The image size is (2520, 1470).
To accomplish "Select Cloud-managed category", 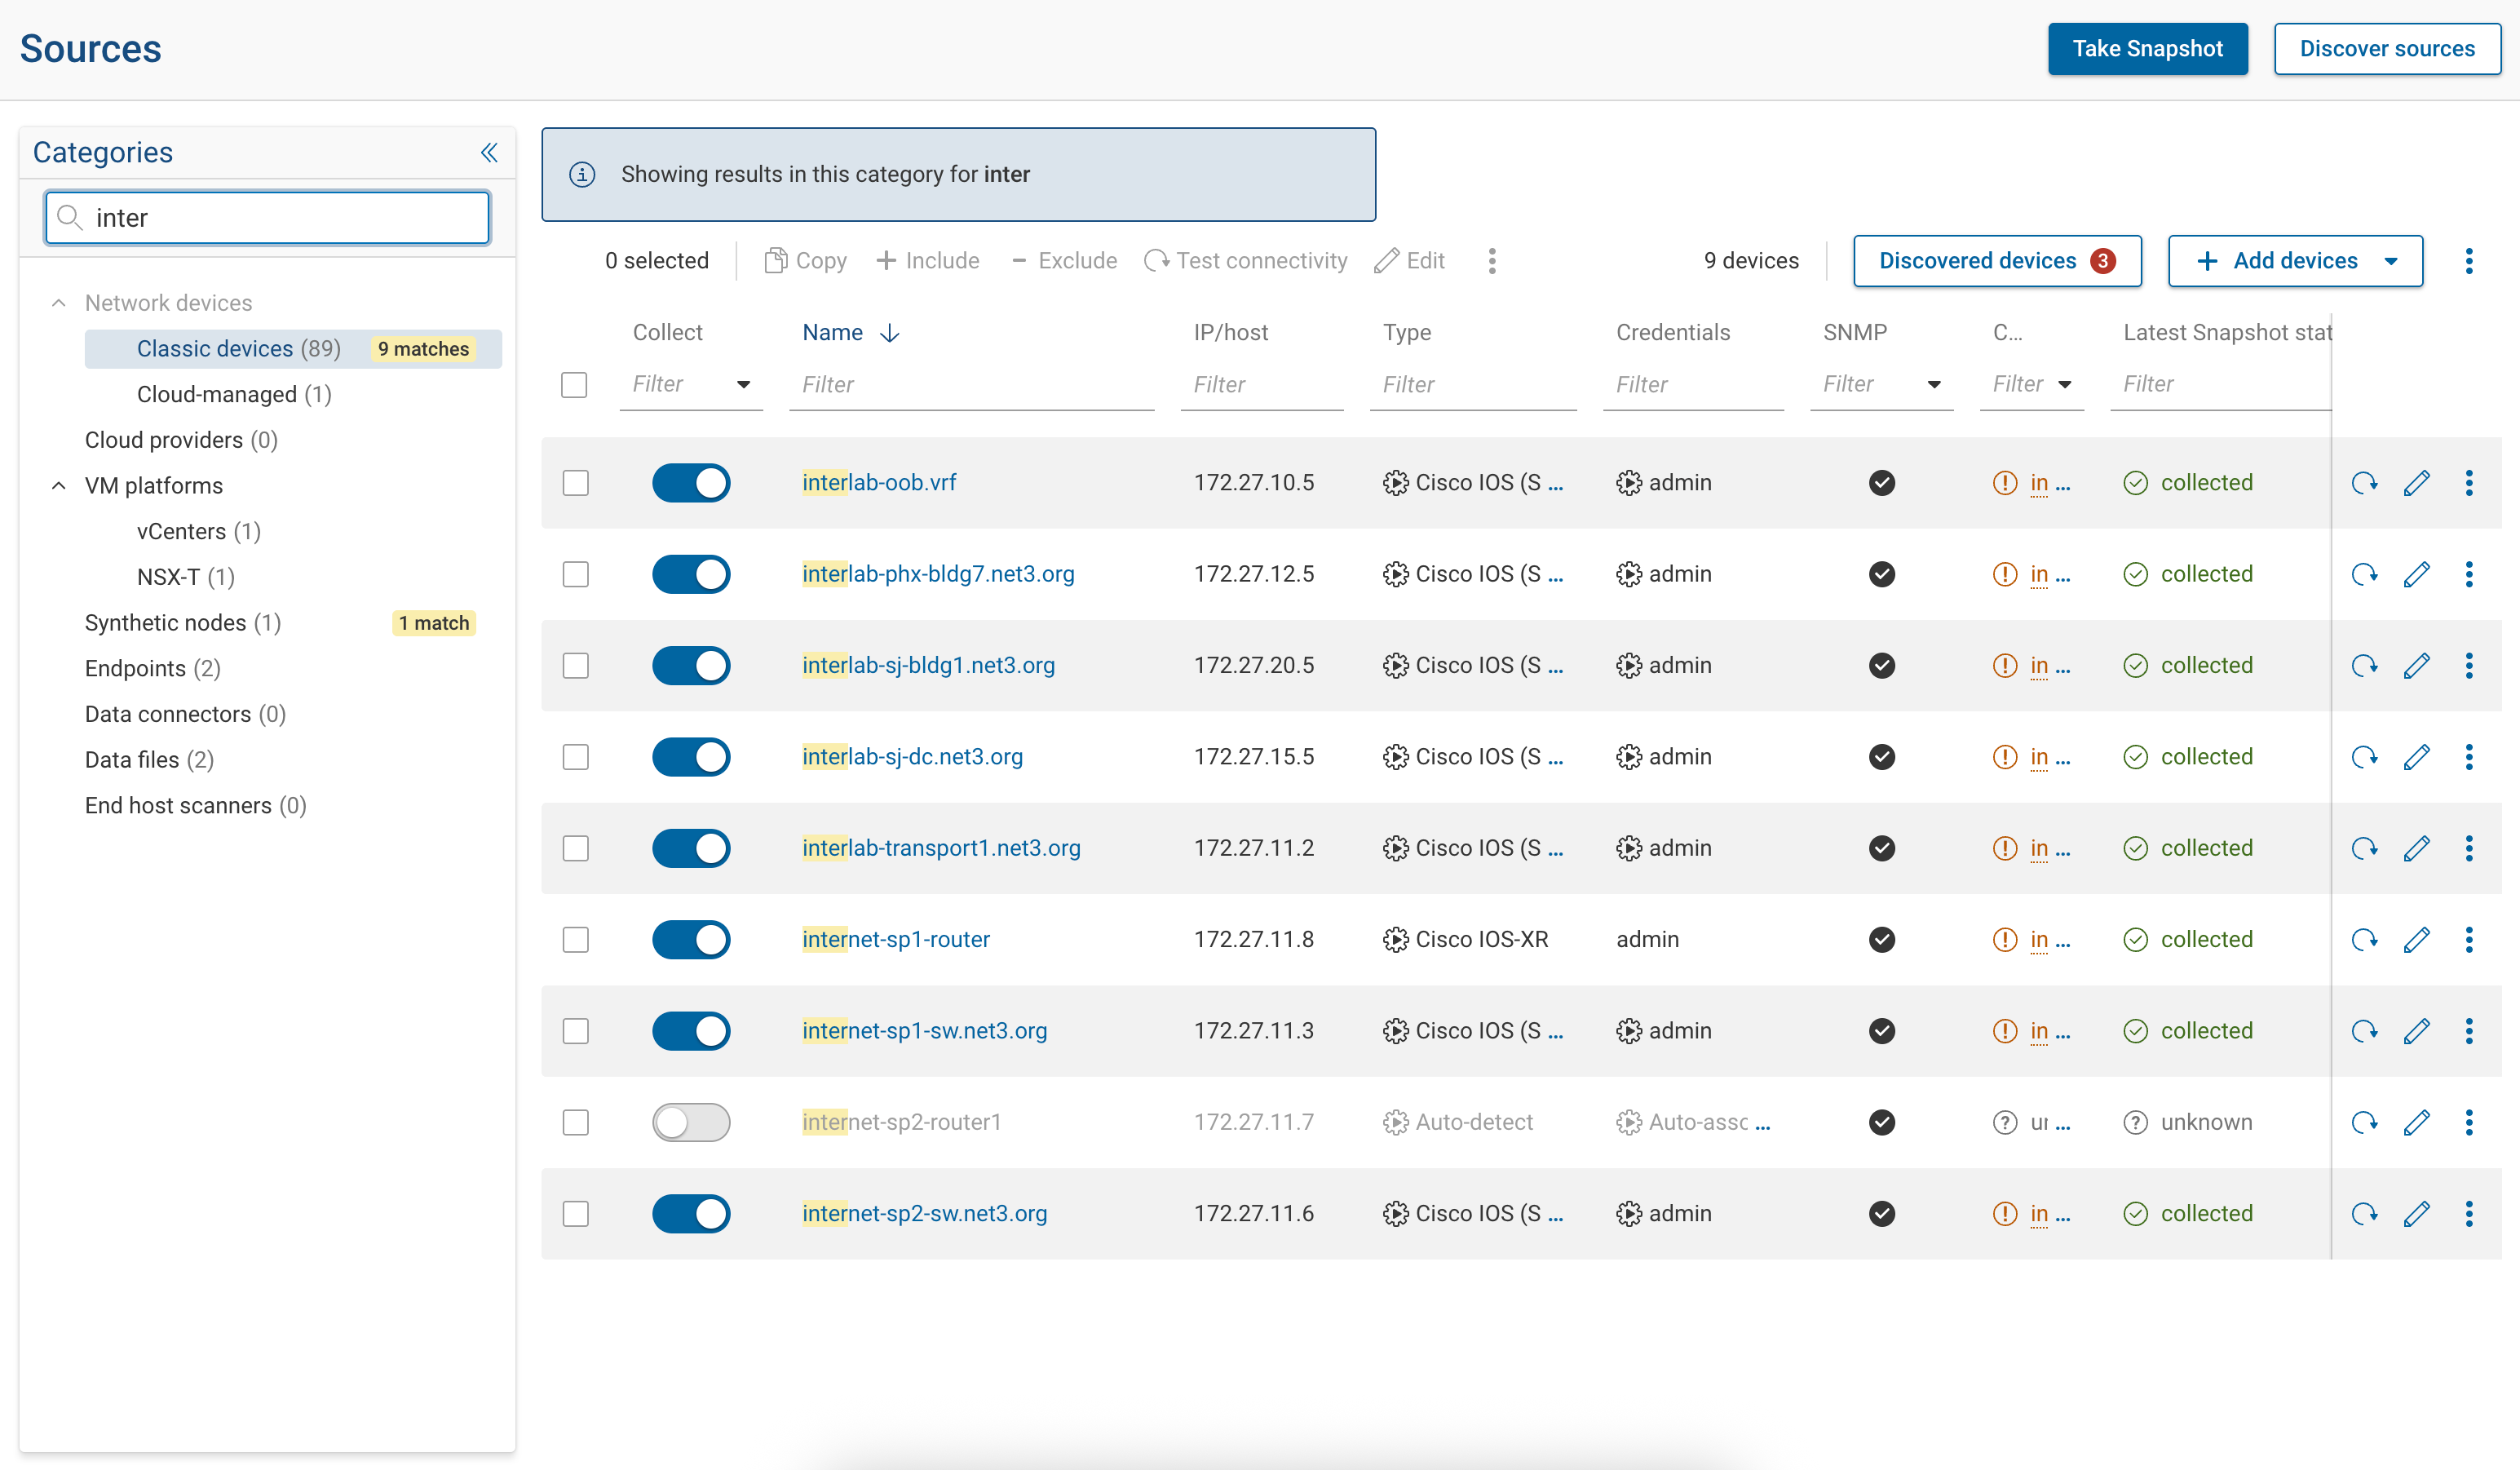I will [x=234, y=395].
